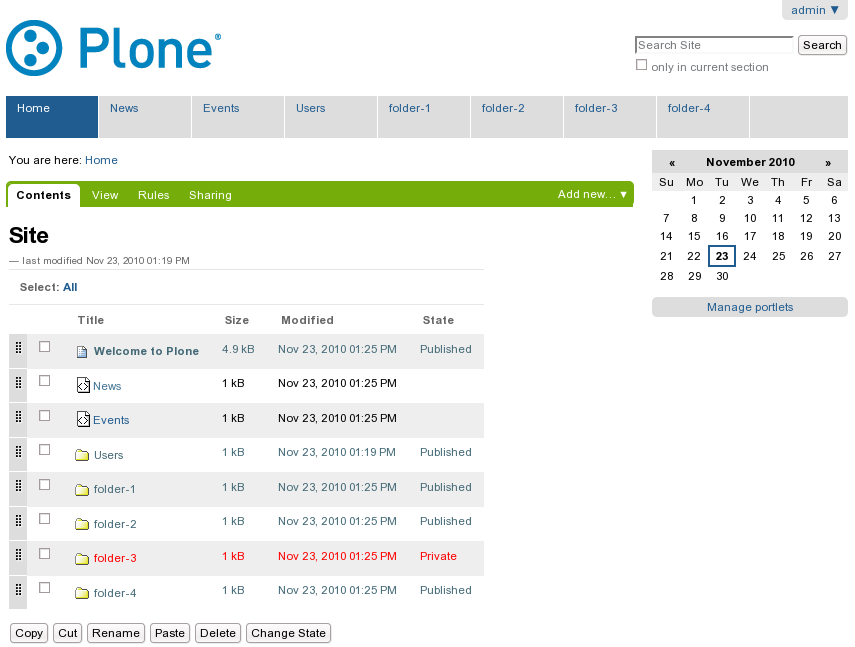Viewport: 855px width, 647px height.
Task: Click the Users folder icon
Action: coord(83,455)
